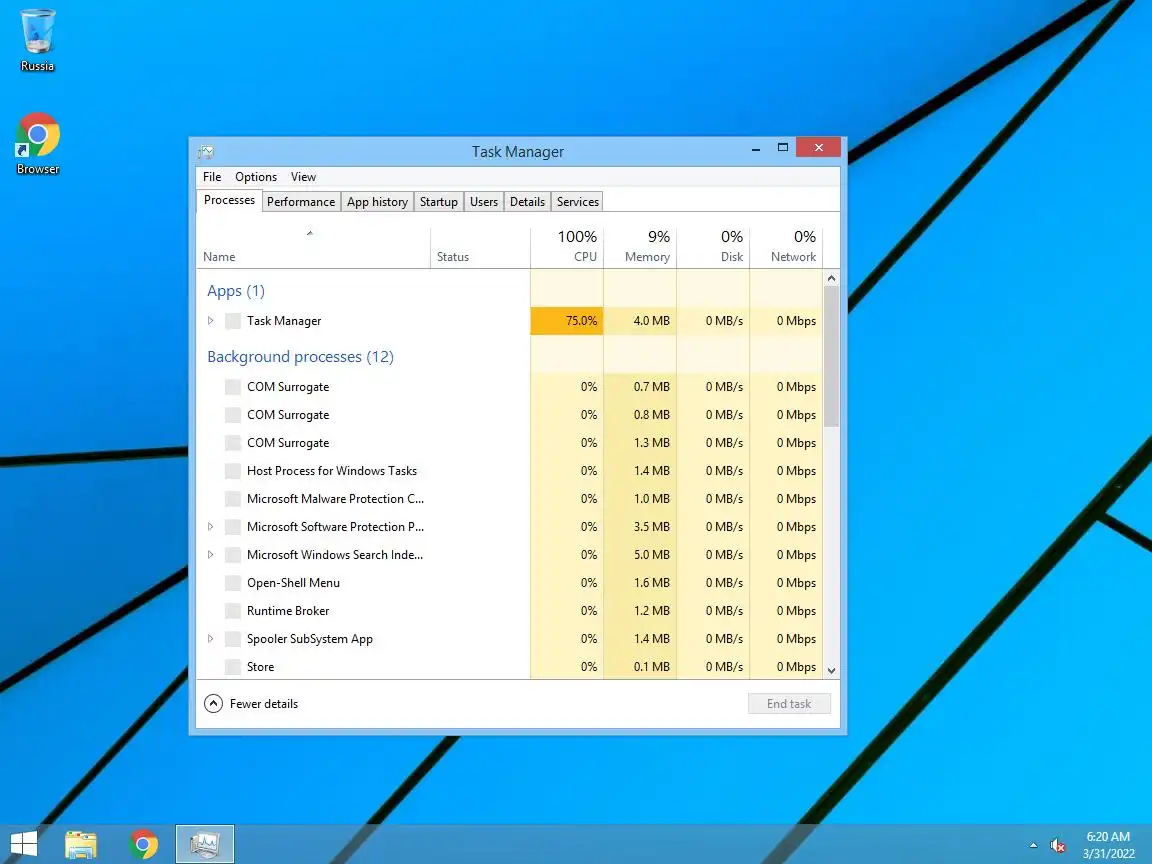Sort by the Disk column header
The width and height of the screenshot is (1152, 864).
[x=713, y=248]
